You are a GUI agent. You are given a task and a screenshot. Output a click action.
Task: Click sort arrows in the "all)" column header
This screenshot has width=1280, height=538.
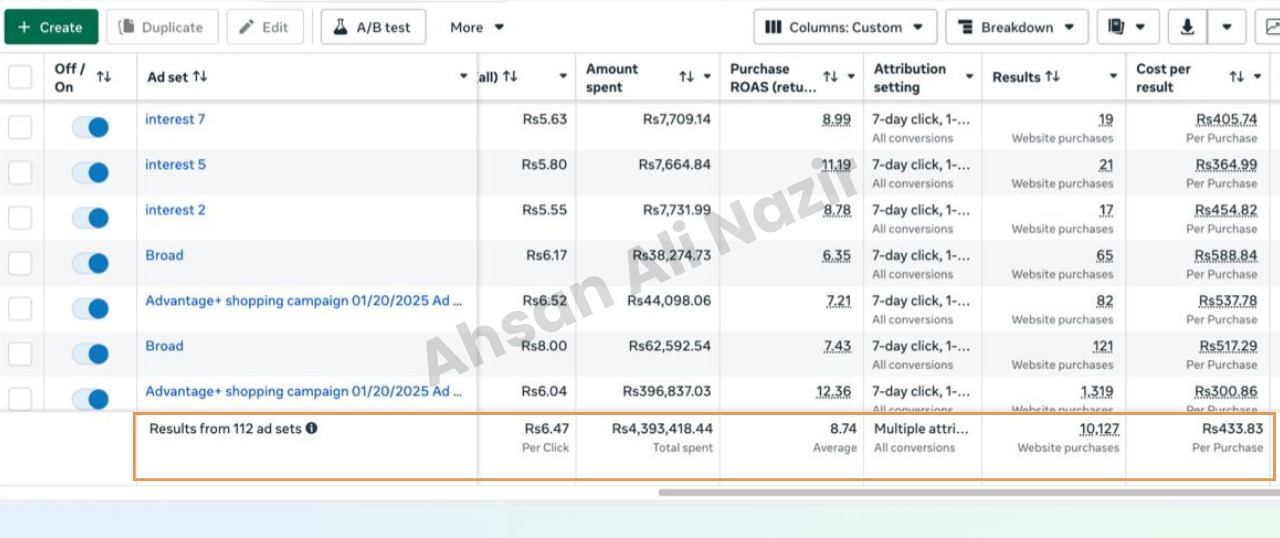click(x=510, y=77)
